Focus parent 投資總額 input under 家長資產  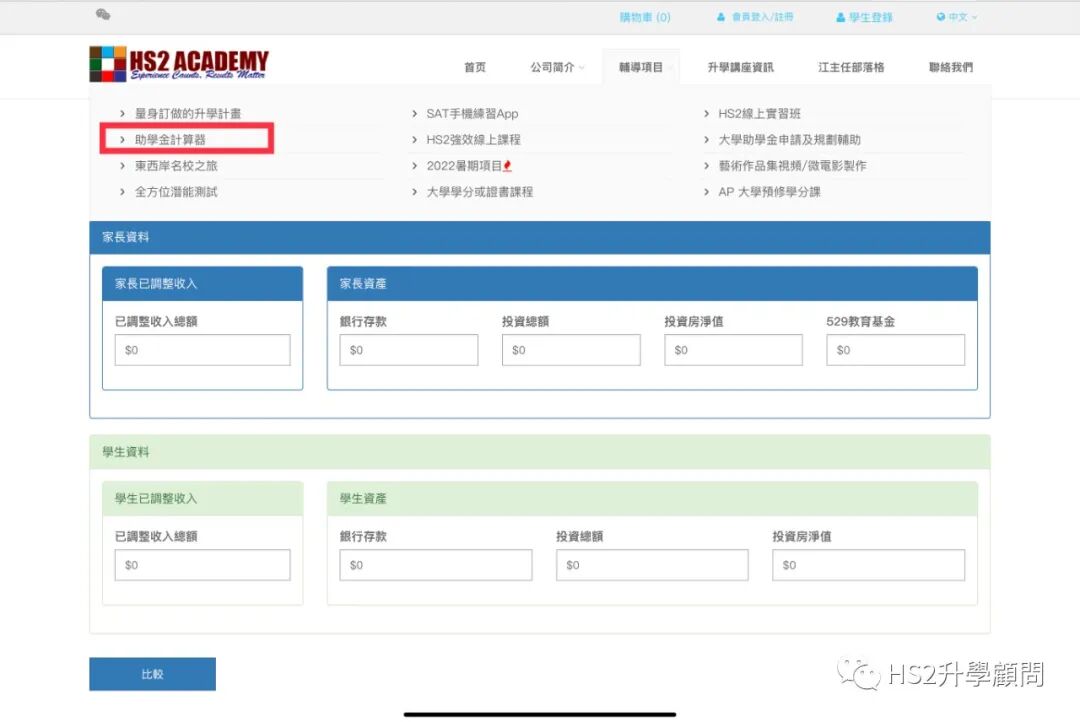(x=571, y=350)
